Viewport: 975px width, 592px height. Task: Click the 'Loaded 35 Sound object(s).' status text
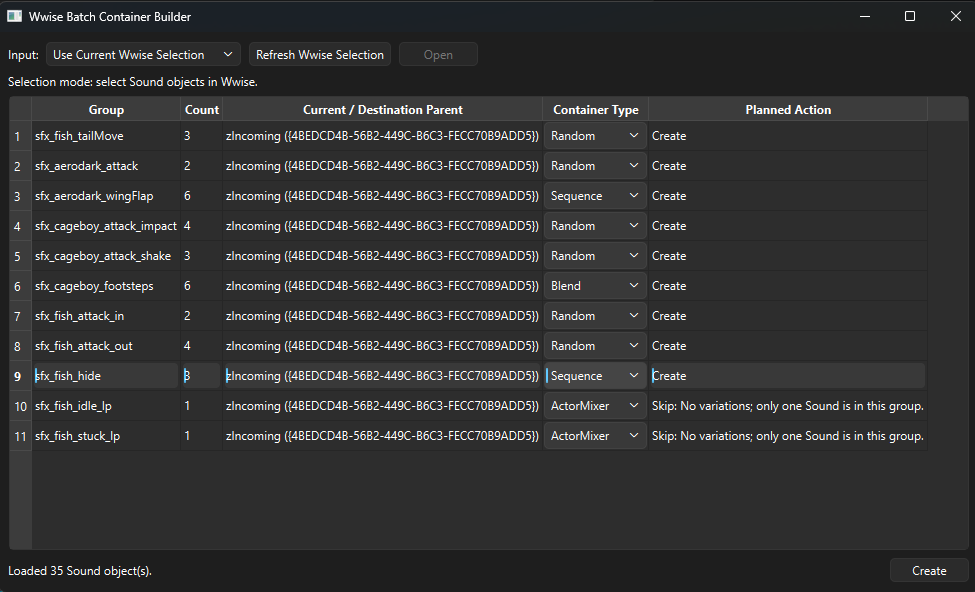click(x=80, y=570)
